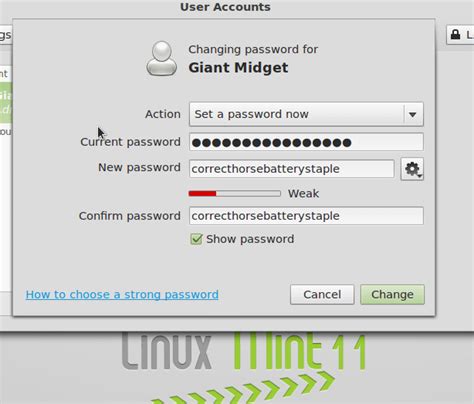Screen dimensions: 474x404
Task: Focus the Current password field
Action: coord(306,142)
